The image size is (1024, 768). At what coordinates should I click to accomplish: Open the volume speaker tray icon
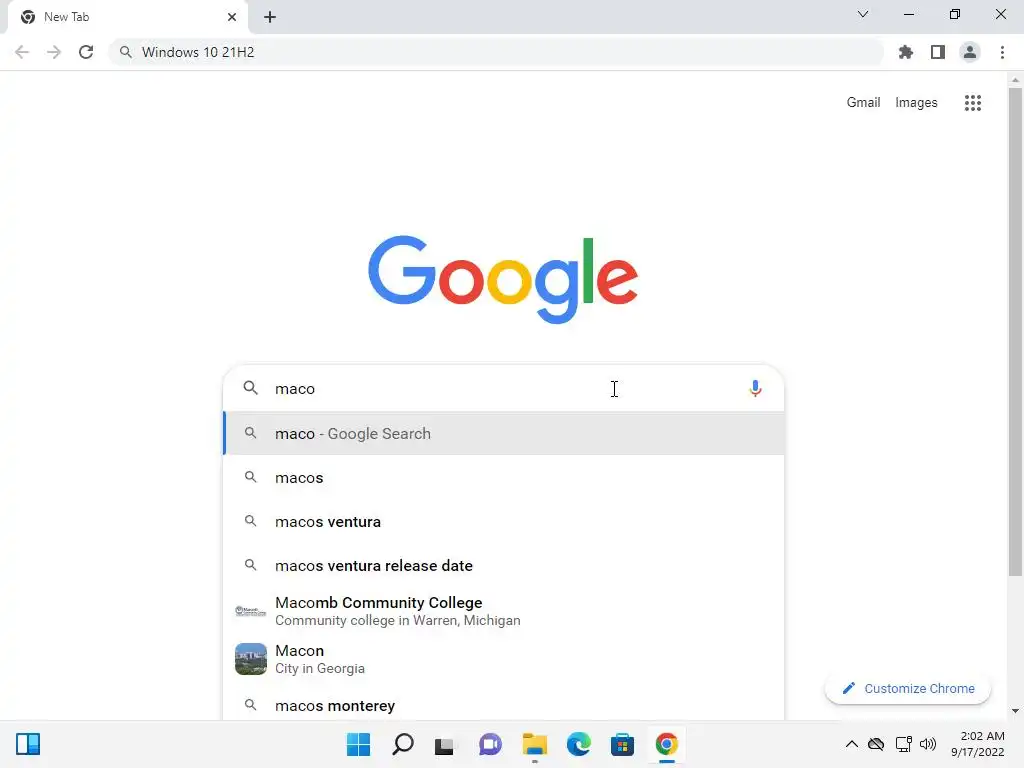928,744
